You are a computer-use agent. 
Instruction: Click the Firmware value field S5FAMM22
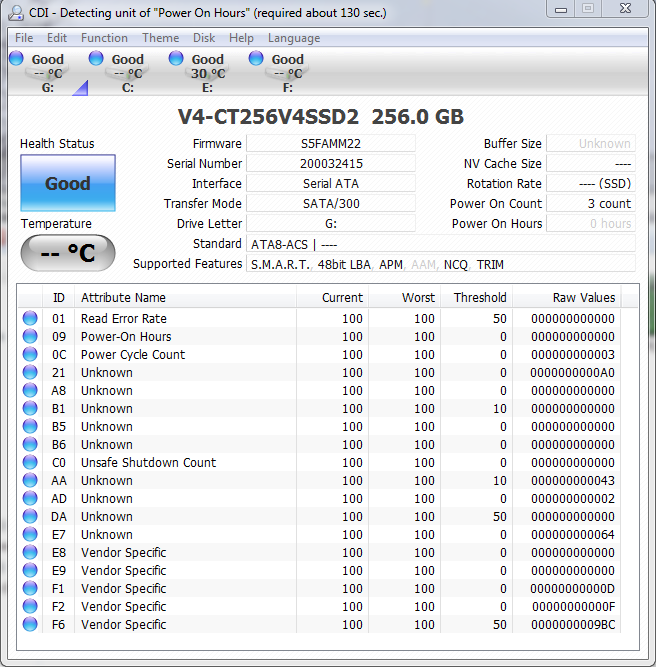pos(331,144)
